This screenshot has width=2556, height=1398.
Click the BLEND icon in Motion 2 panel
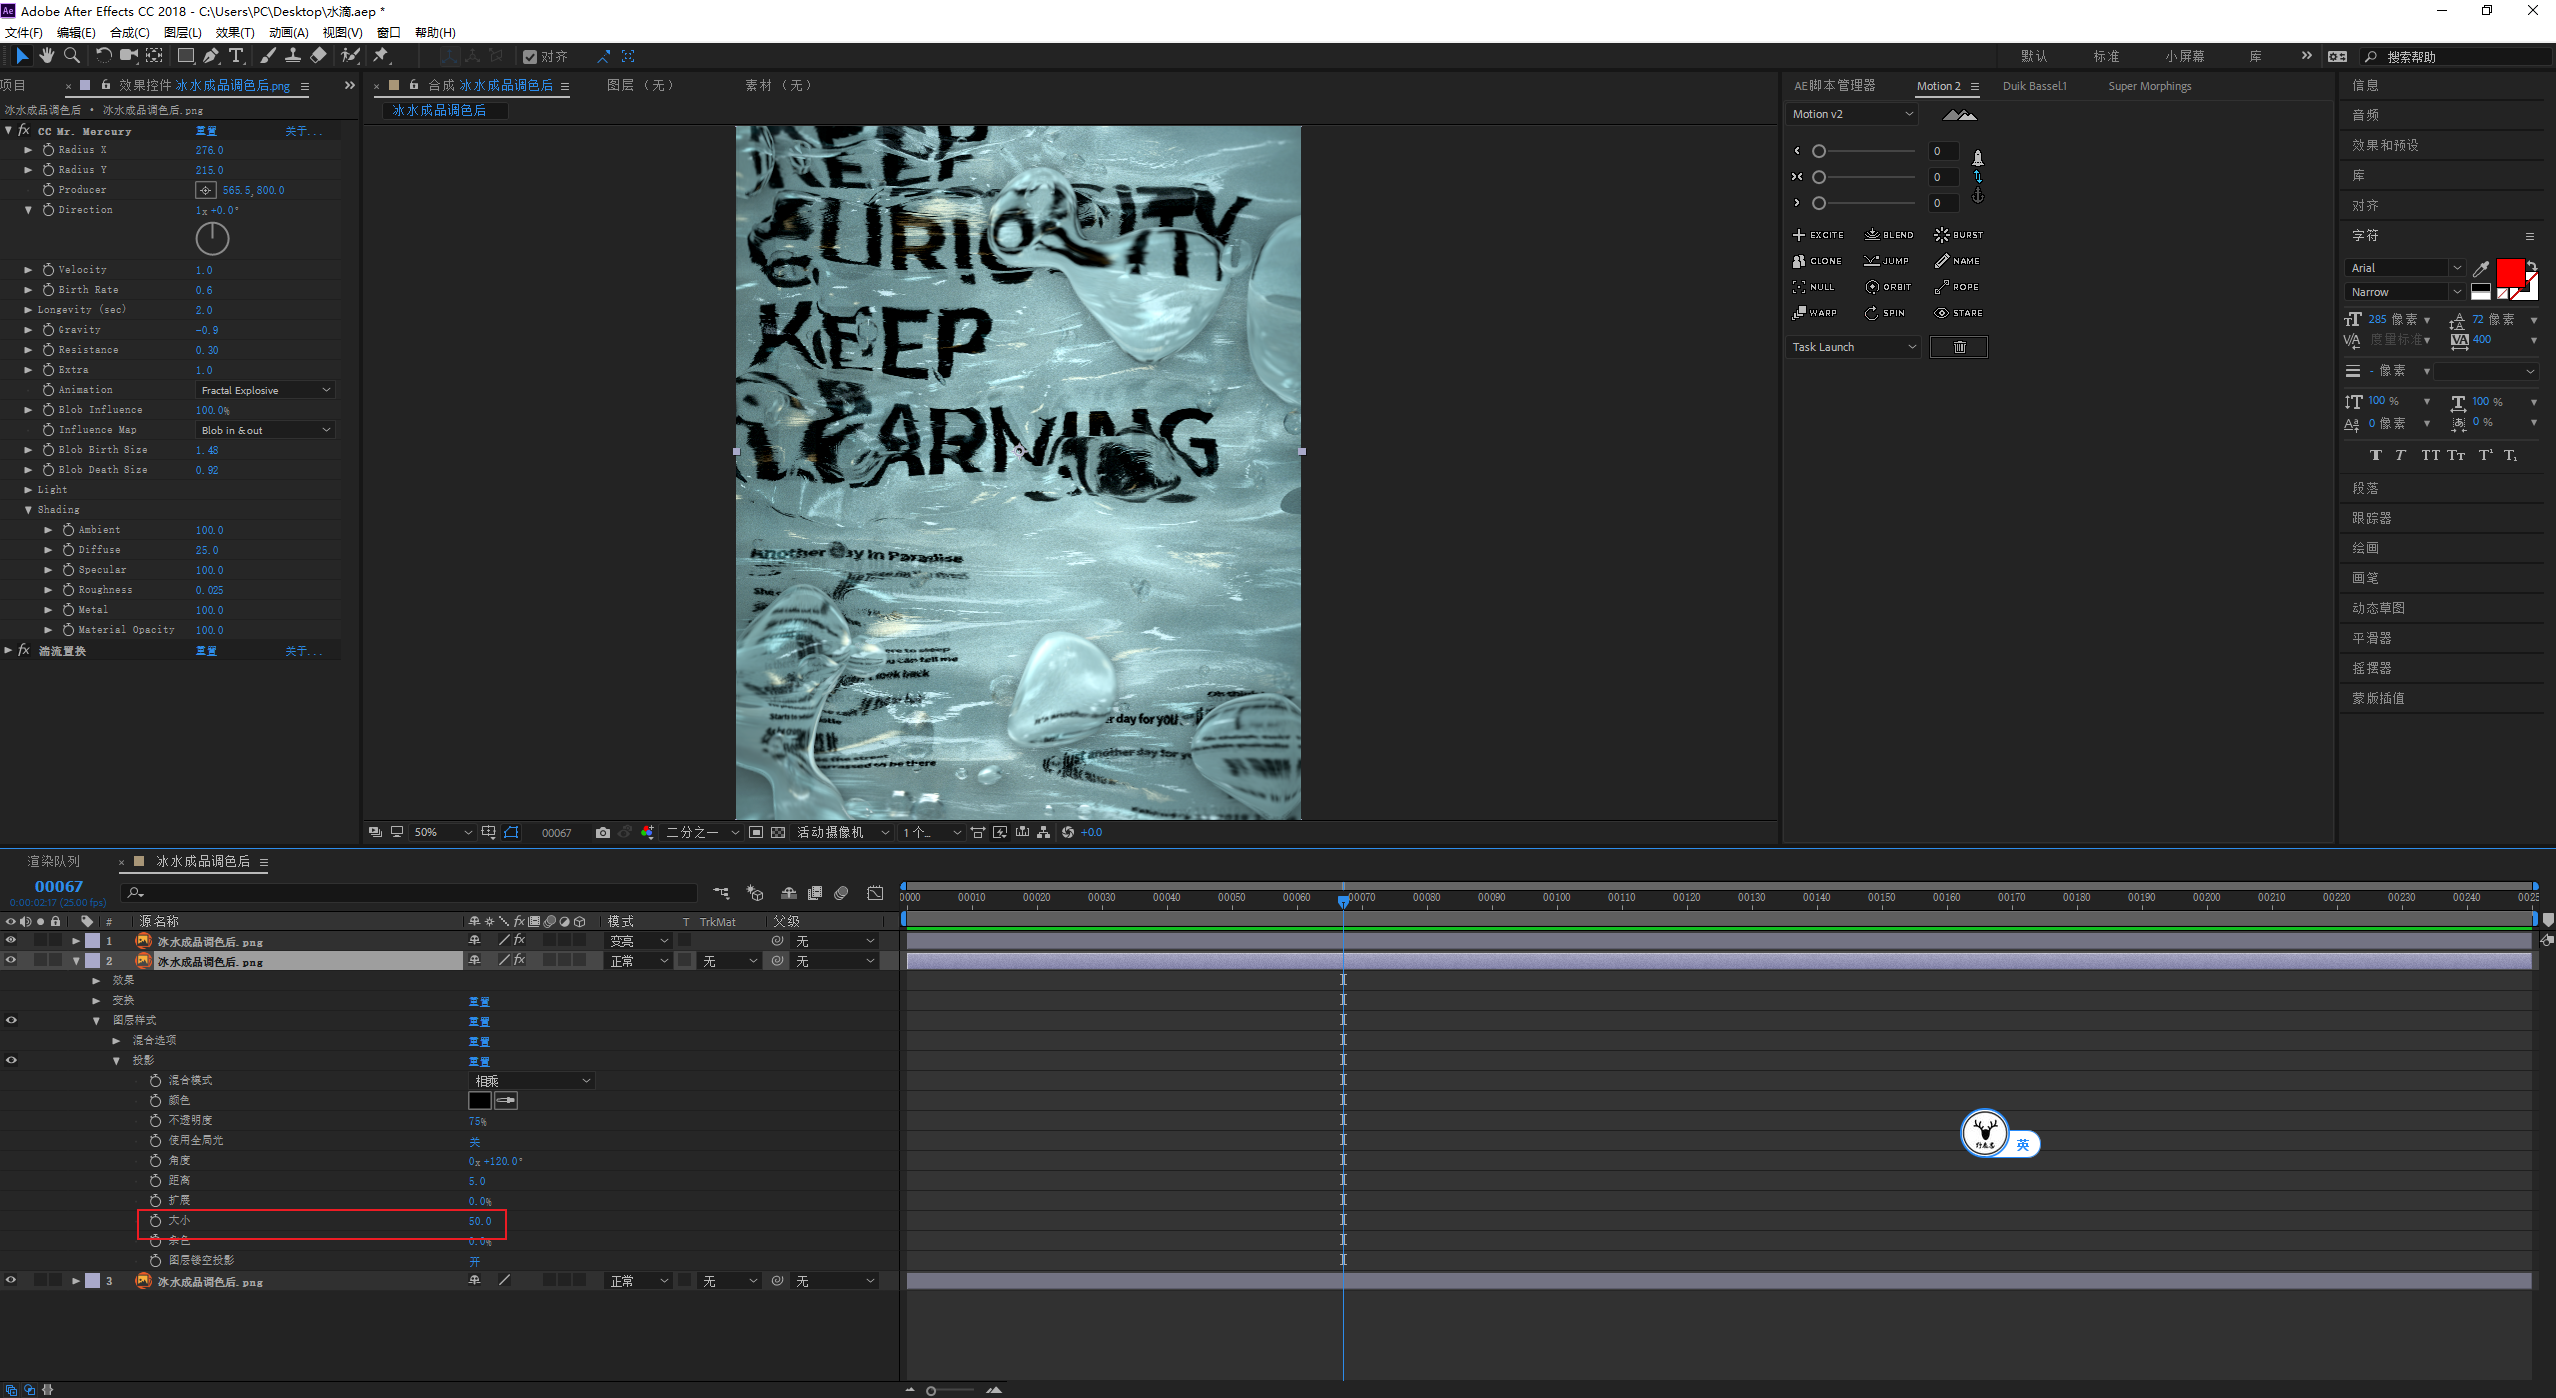(x=1873, y=234)
